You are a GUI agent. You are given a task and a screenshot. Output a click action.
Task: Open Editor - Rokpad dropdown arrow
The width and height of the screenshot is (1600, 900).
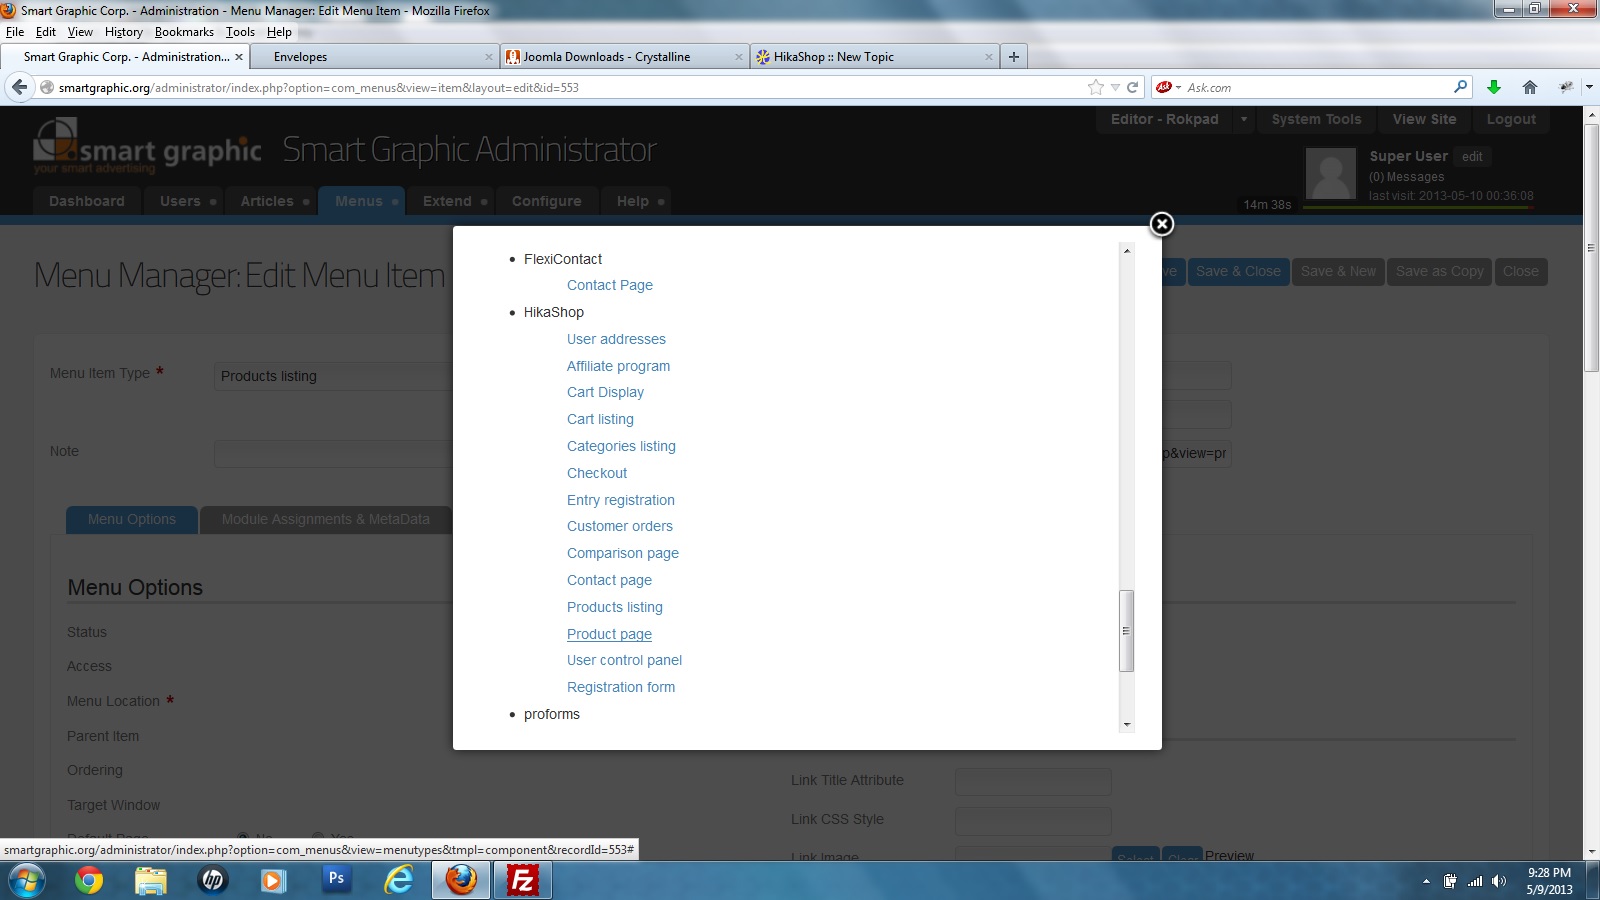(x=1244, y=119)
